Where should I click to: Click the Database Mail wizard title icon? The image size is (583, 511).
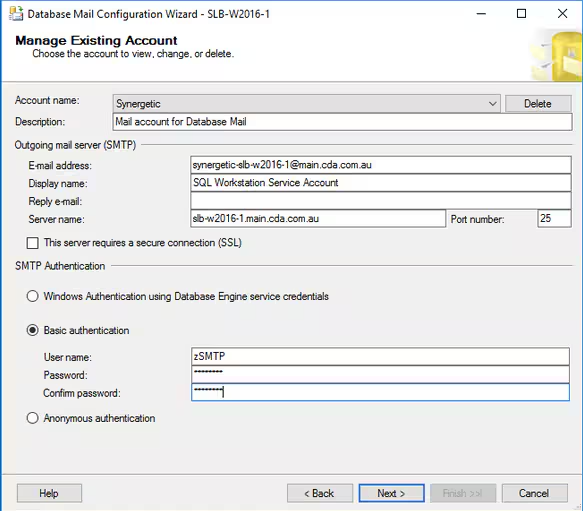(16, 14)
